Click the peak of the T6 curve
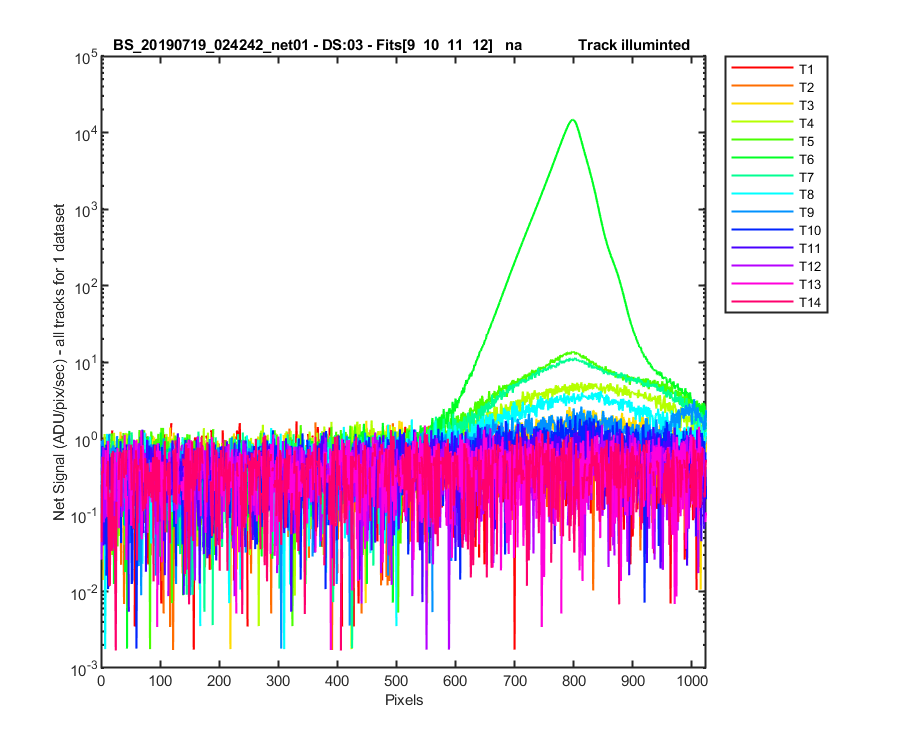Viewport: 900px width, 750px height. 572,120
